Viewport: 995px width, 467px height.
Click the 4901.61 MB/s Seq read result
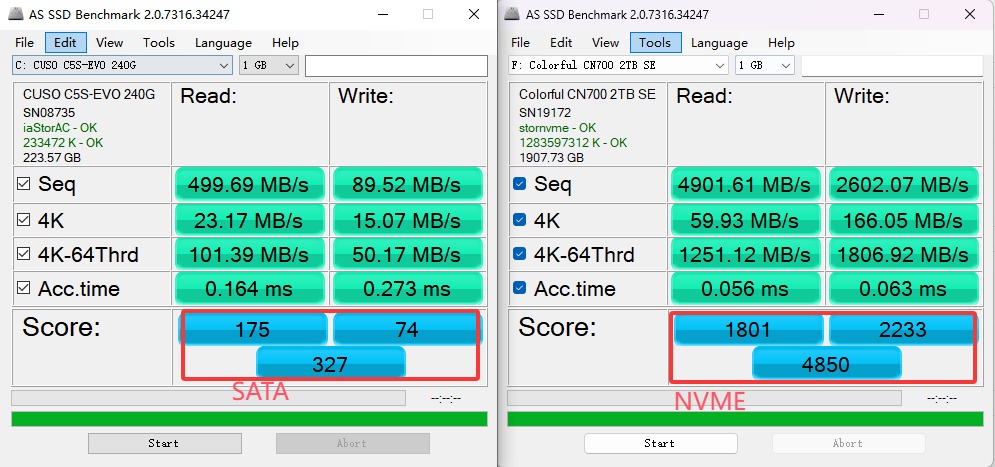[744, 185]
